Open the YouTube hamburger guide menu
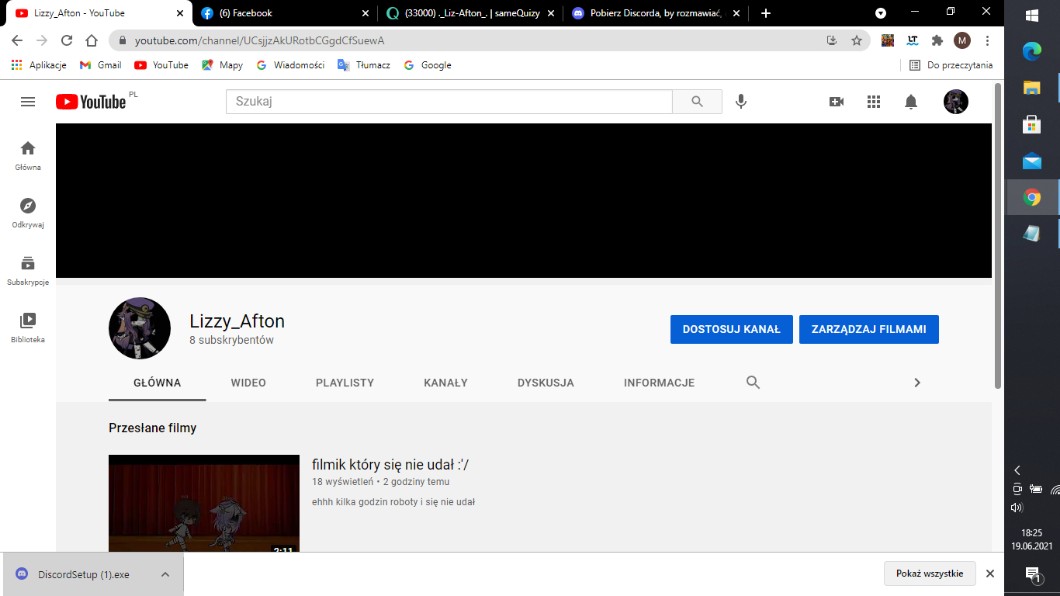This screenshot has width=1060, height=596. coord(28,102)
